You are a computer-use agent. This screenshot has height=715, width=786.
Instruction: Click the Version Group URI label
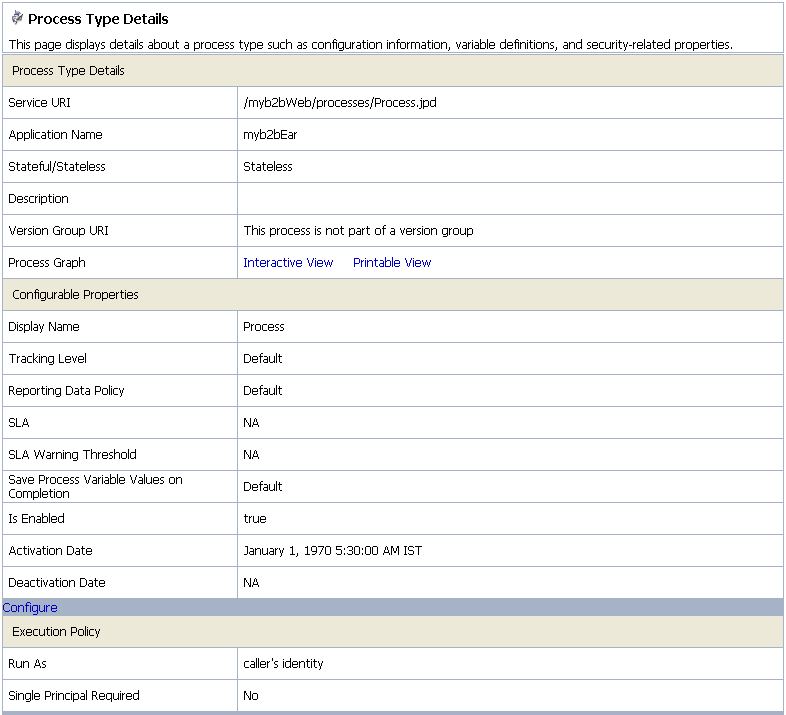pos(58,231)
